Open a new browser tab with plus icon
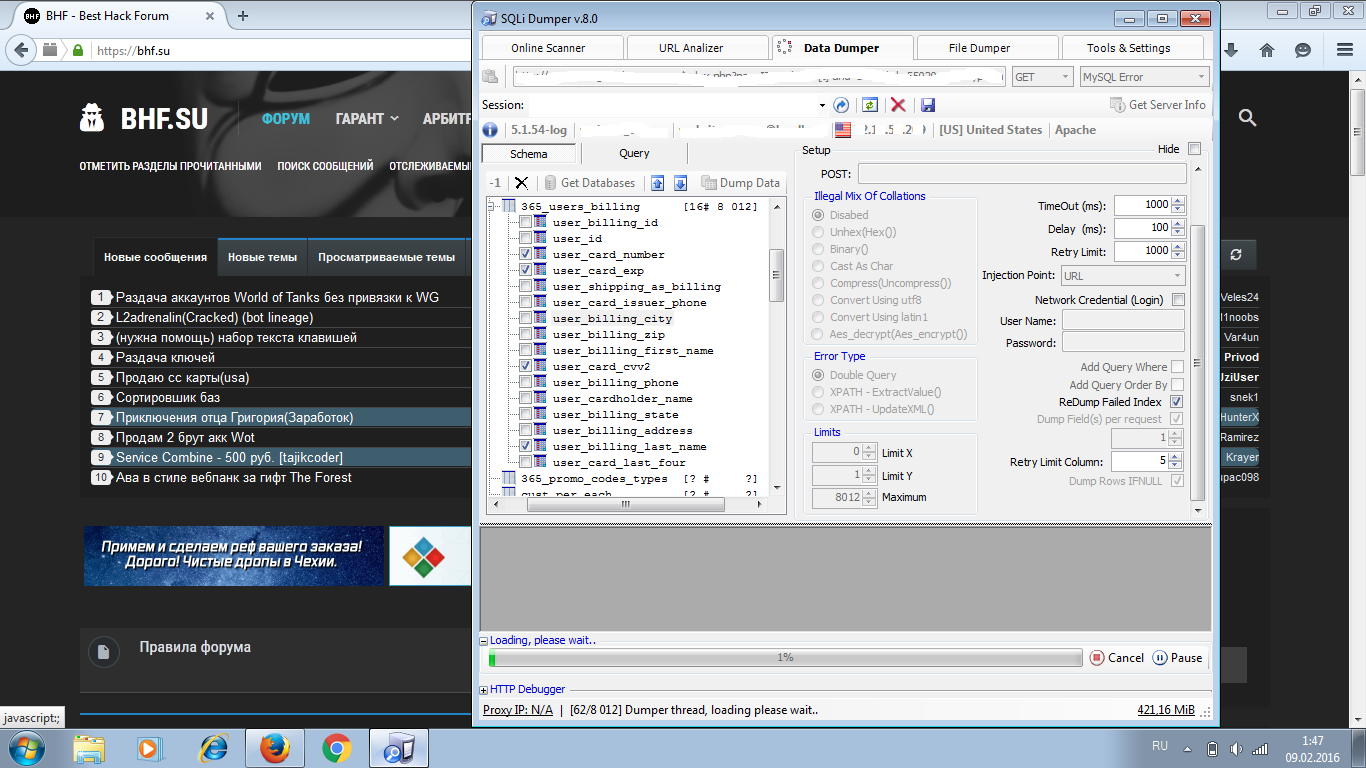Screen dimensions: 1366x768 click(243, 16)
